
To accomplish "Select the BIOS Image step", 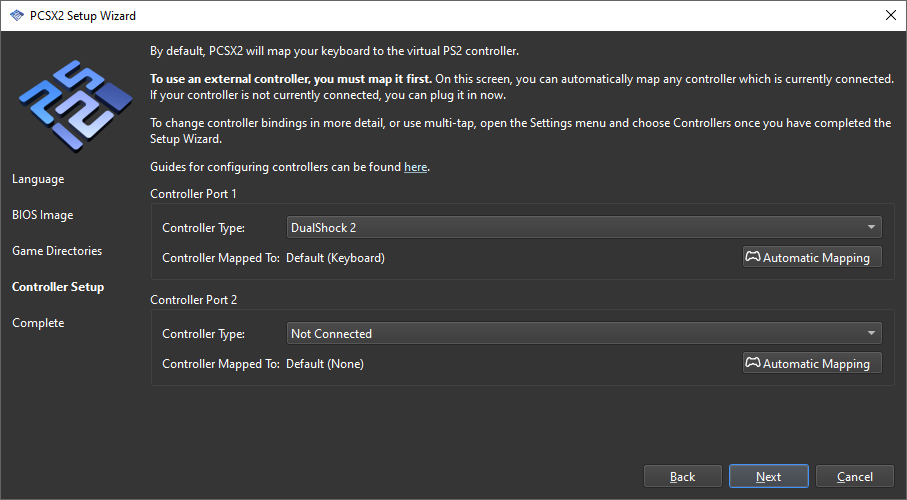I will [x=43, y=215].
